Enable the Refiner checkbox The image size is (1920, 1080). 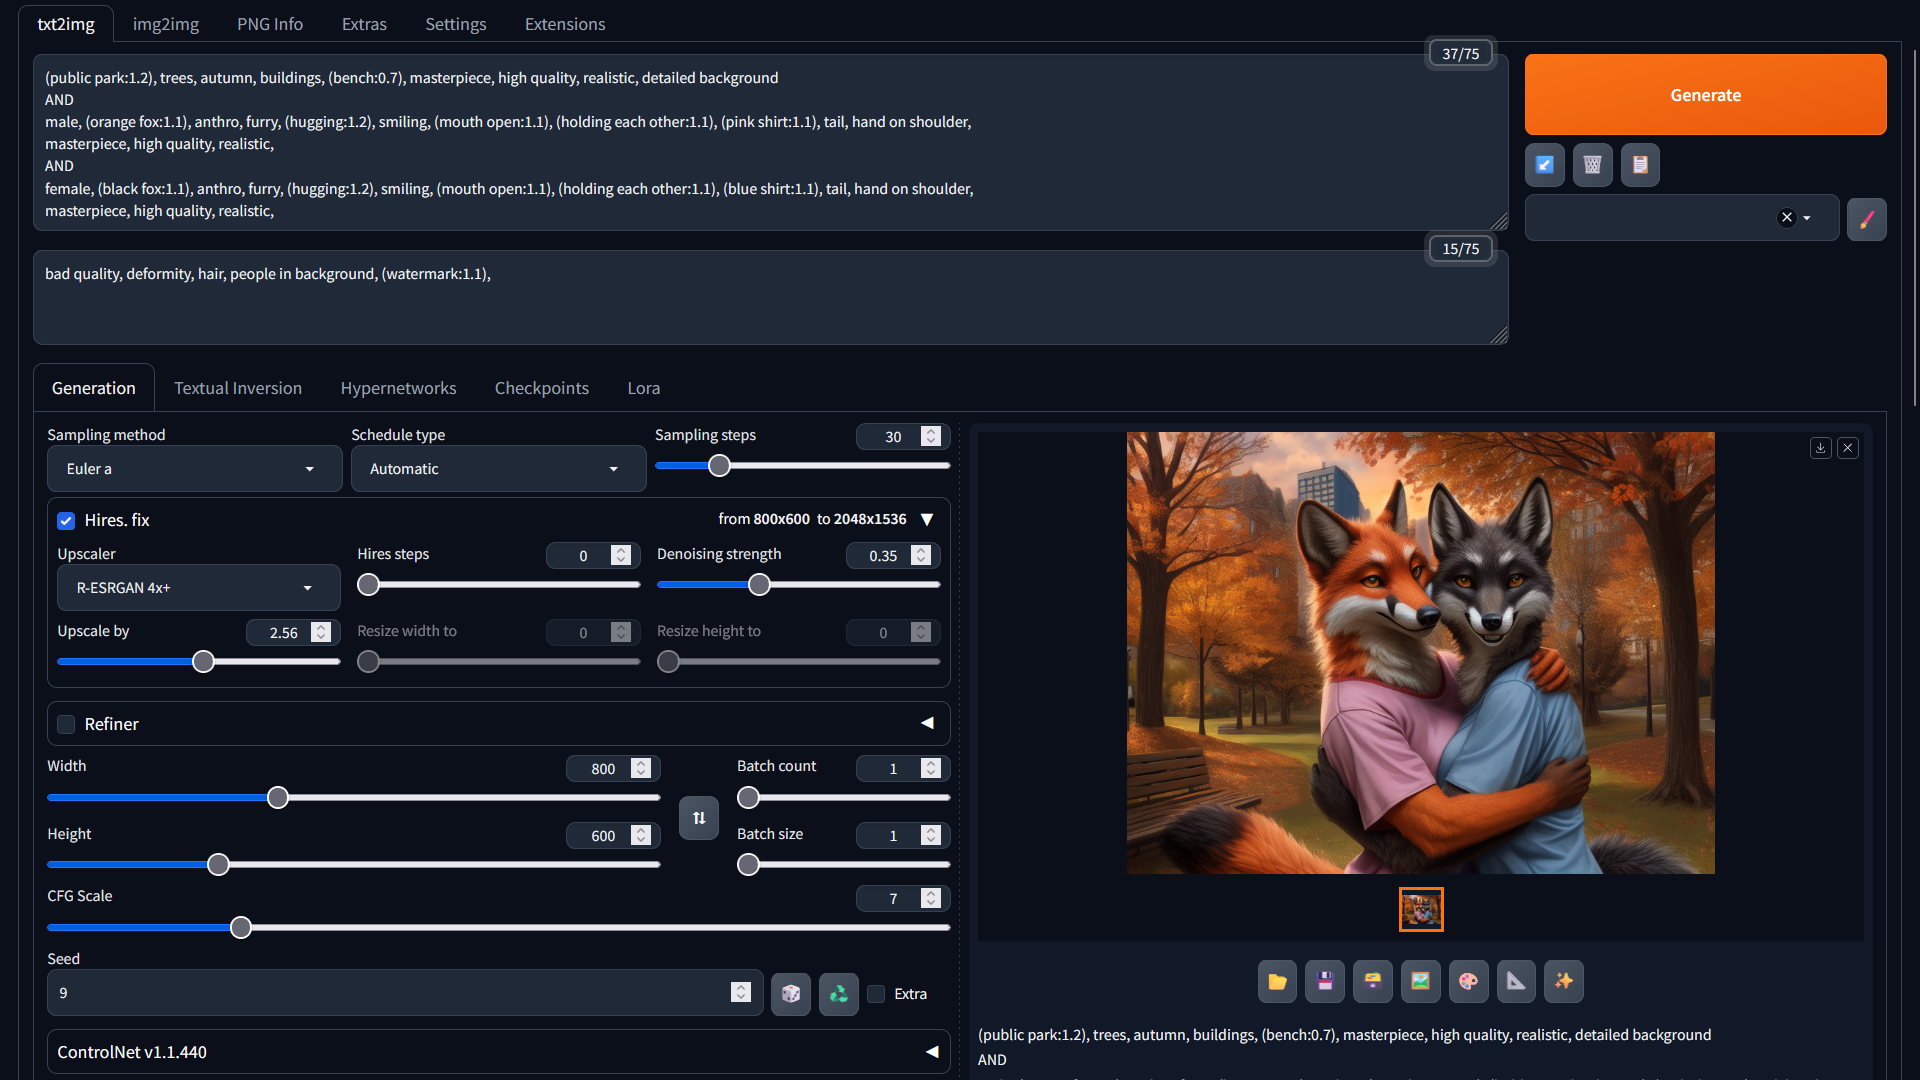66,725
